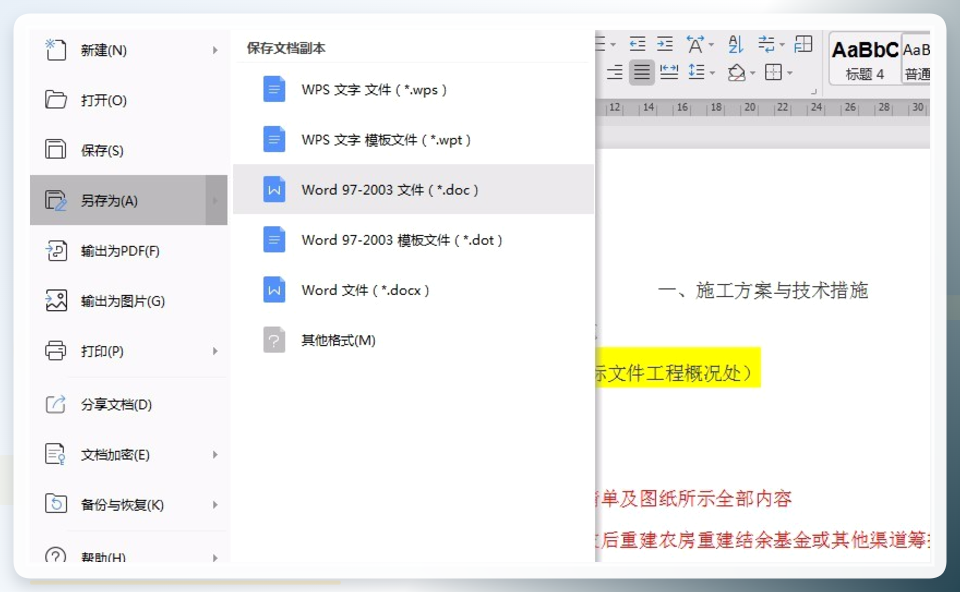This screenshot has width=960, height=592.
Task: Open 文档加密(E) menu item
Action: (129, 455)
